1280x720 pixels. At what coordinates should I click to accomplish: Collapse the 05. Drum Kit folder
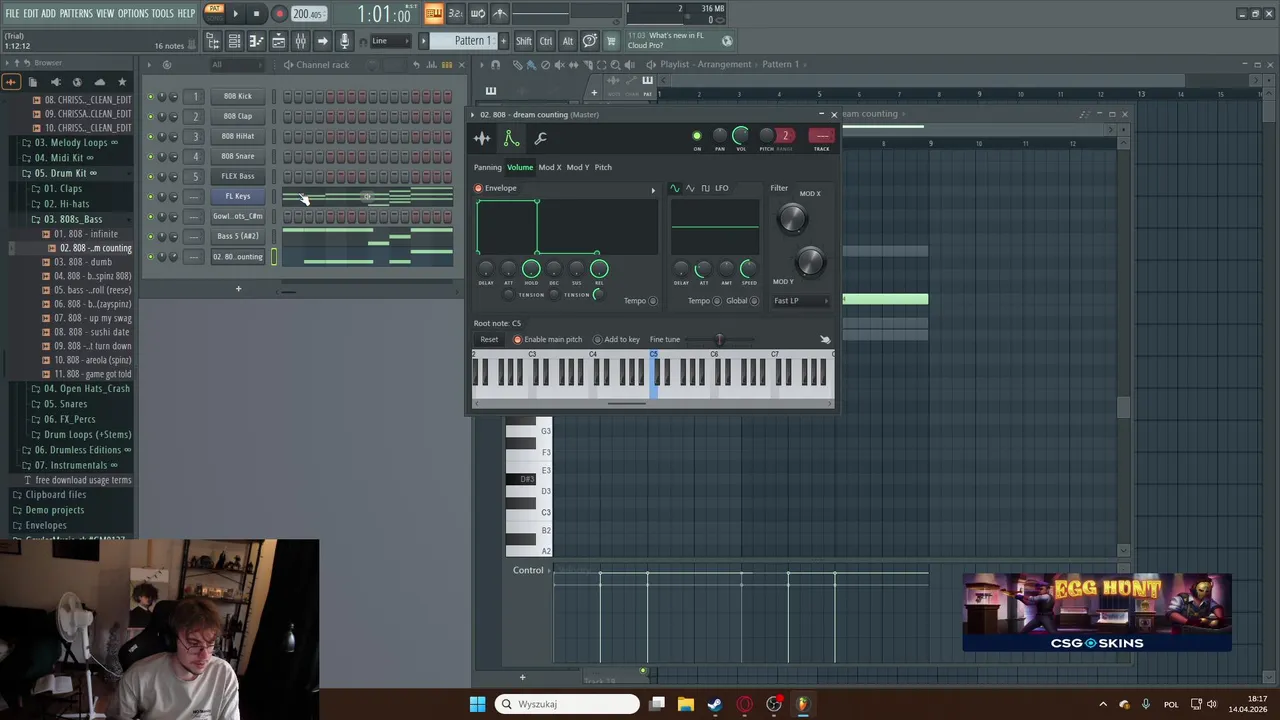tap(60, 173)
